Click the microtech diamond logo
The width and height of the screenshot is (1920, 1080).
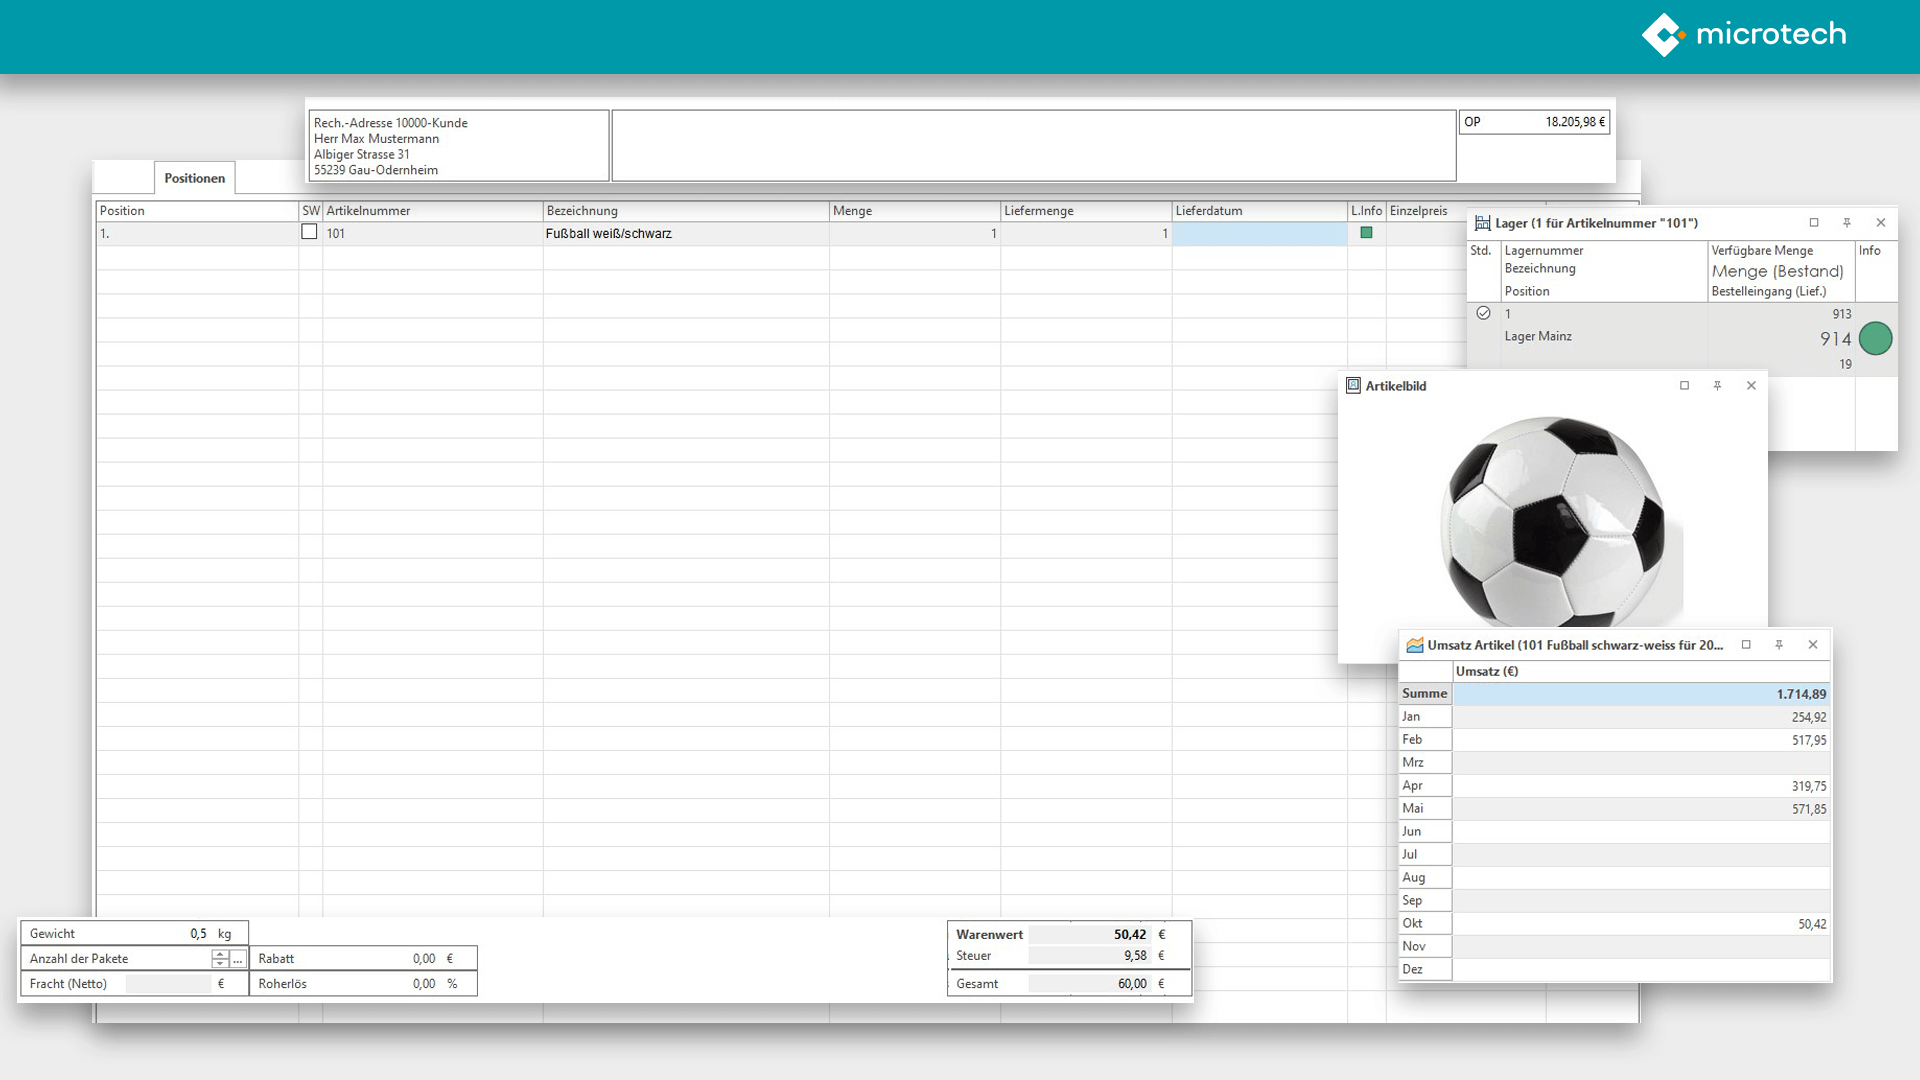click(x=1665, y=35)
